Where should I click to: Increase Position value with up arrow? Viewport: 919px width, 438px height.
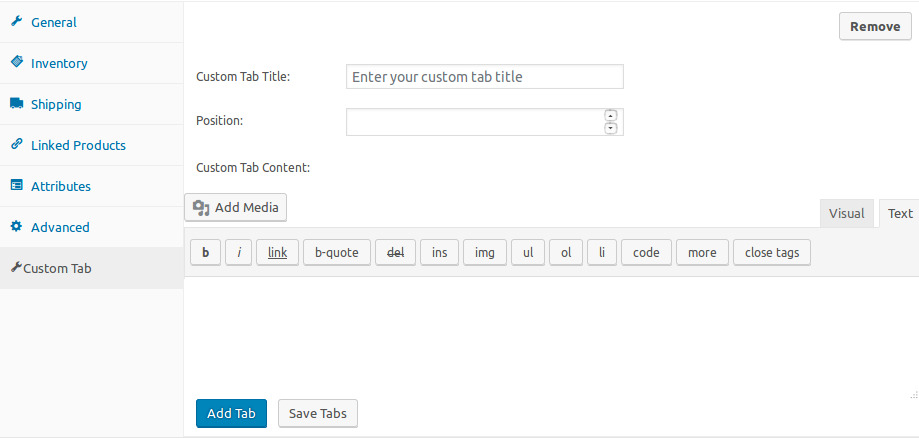[x=611, y=116]
